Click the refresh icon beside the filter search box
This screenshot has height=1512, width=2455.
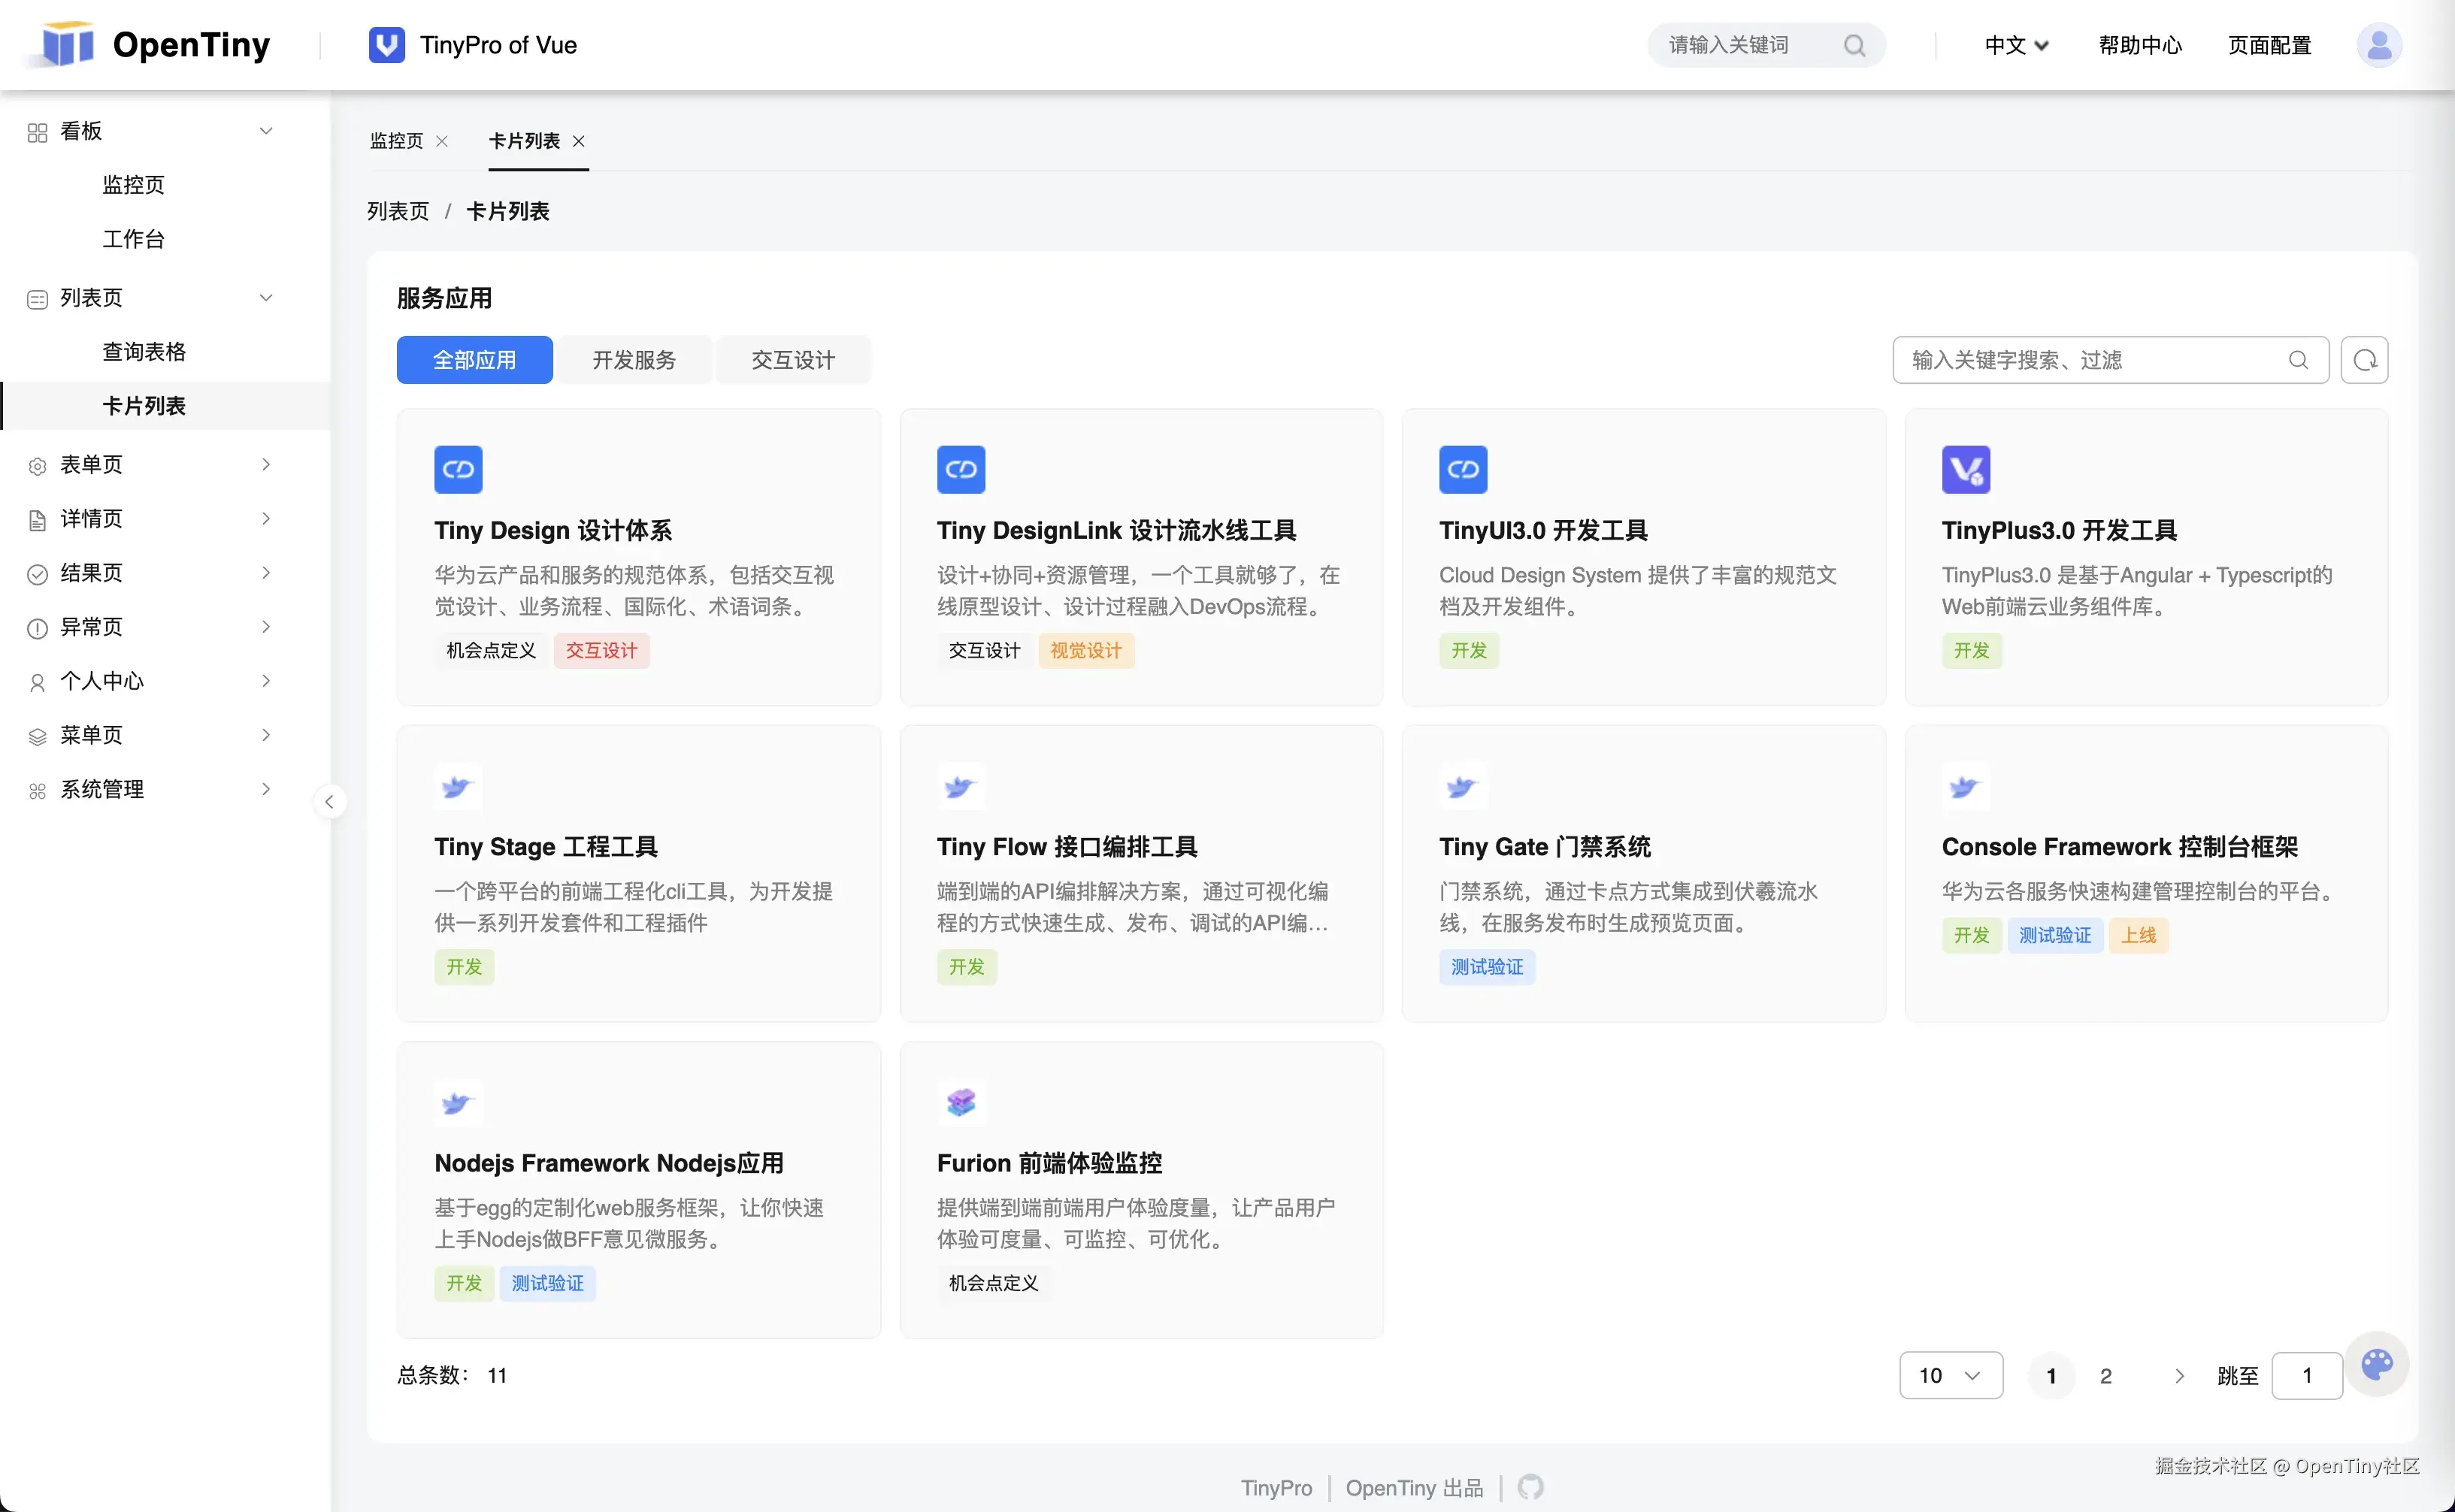[2364, 359]
